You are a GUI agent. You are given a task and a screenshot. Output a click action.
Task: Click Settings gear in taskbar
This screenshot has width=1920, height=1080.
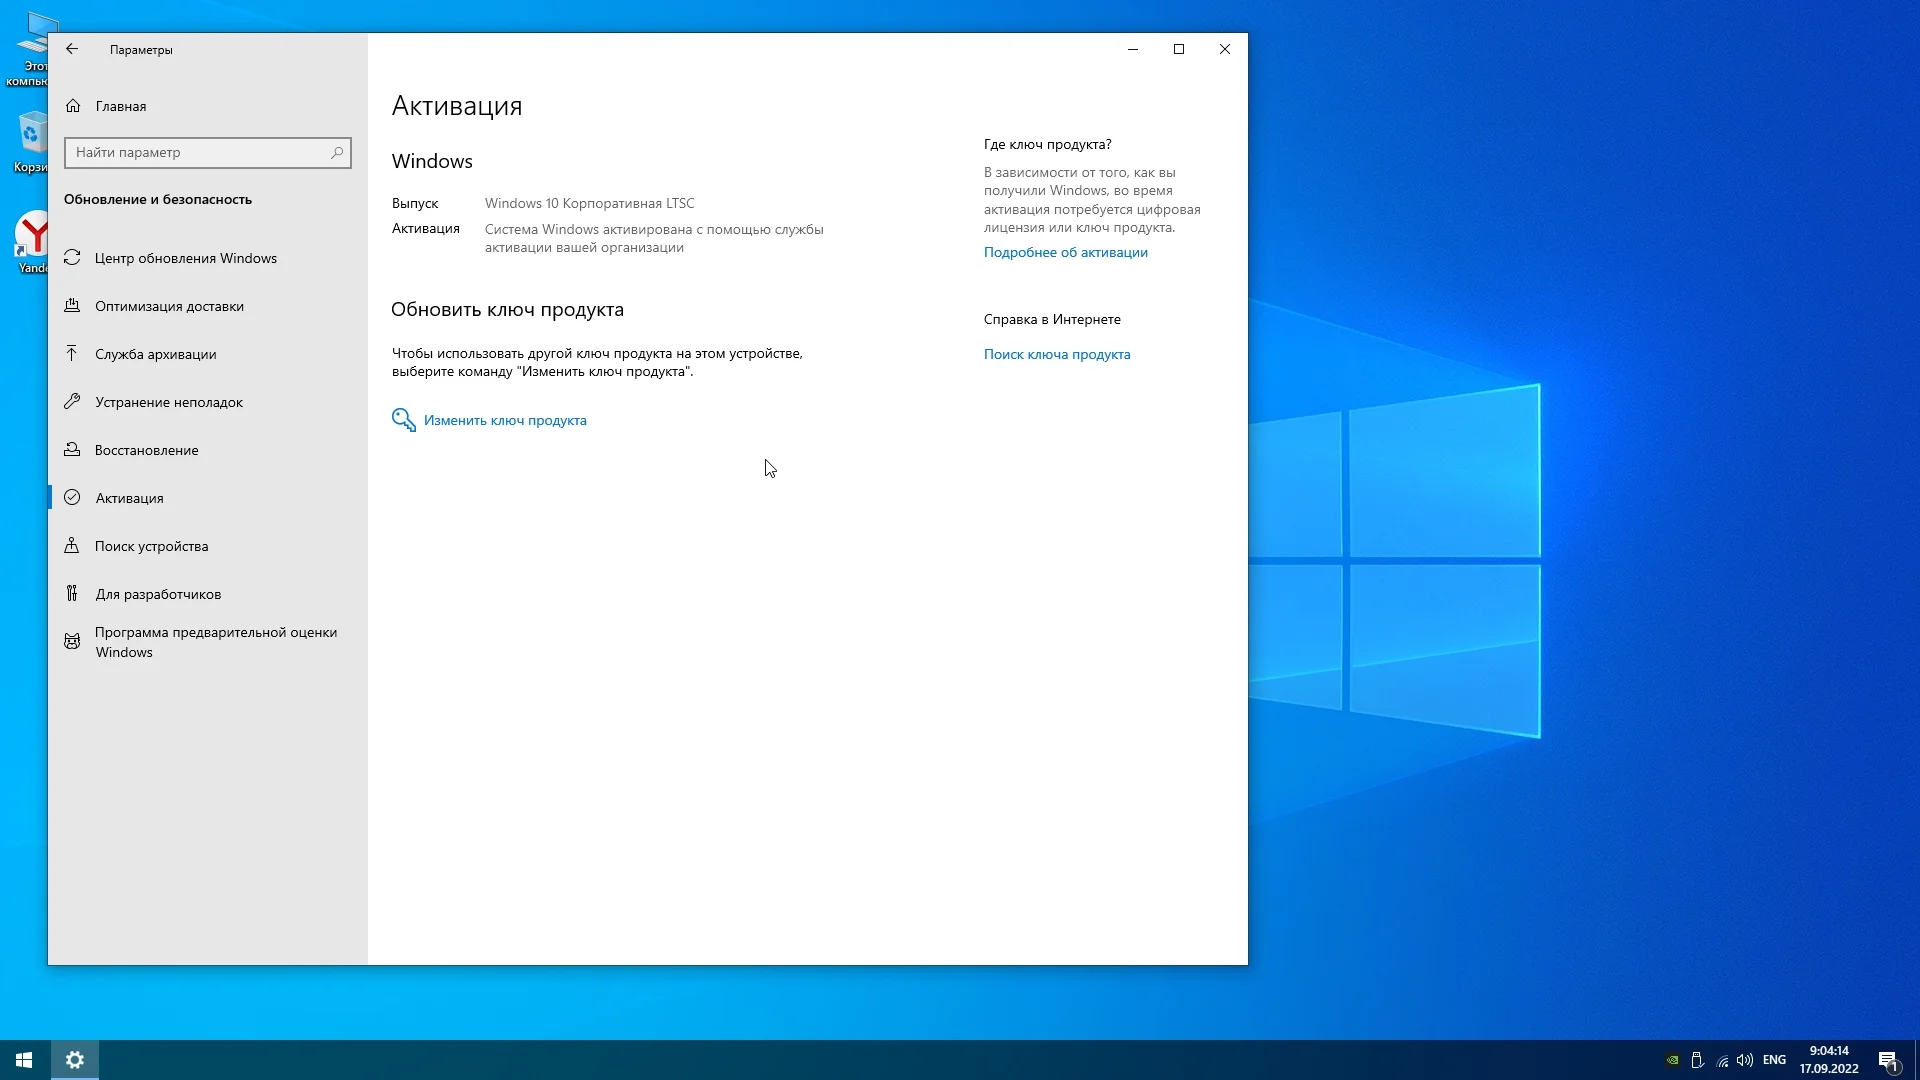[75, 1060]
